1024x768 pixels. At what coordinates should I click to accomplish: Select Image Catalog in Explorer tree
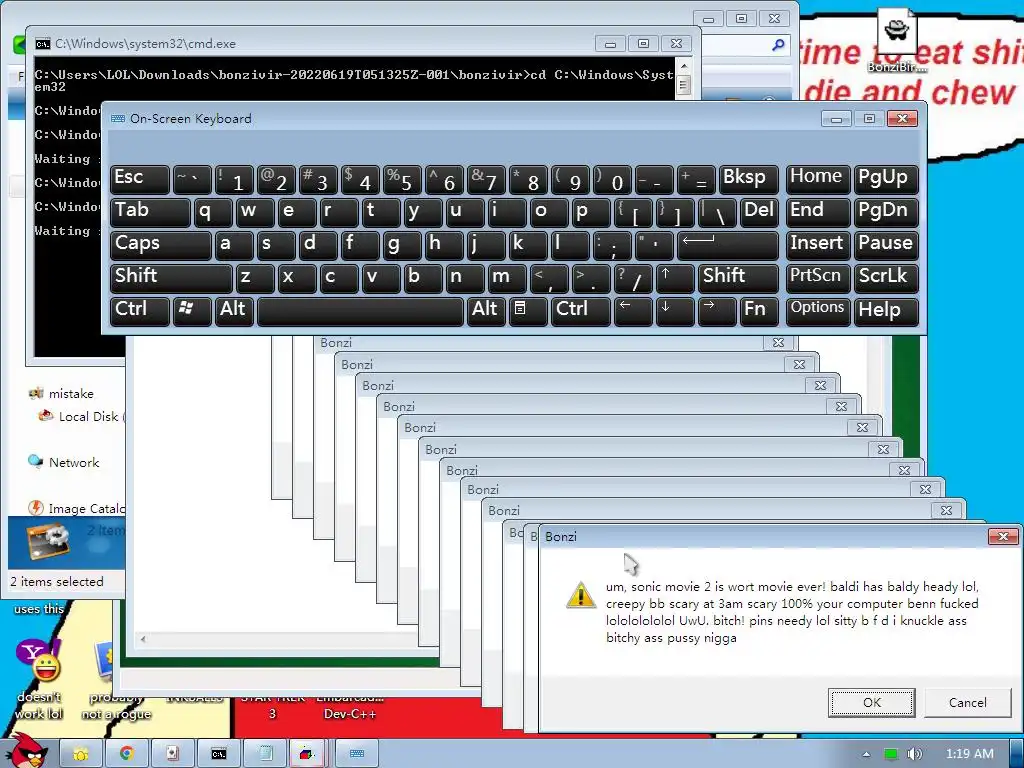pos(76,508)
